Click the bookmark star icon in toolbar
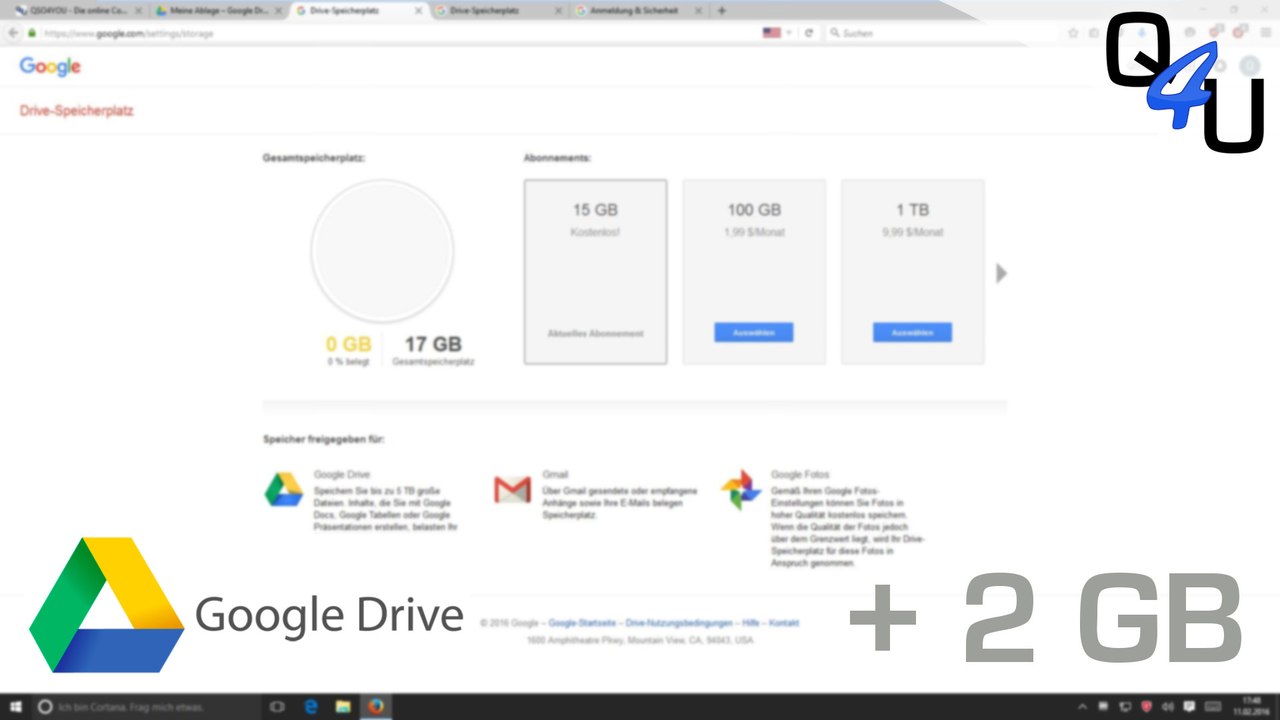1280x720 pixels. pos(1073,33)
